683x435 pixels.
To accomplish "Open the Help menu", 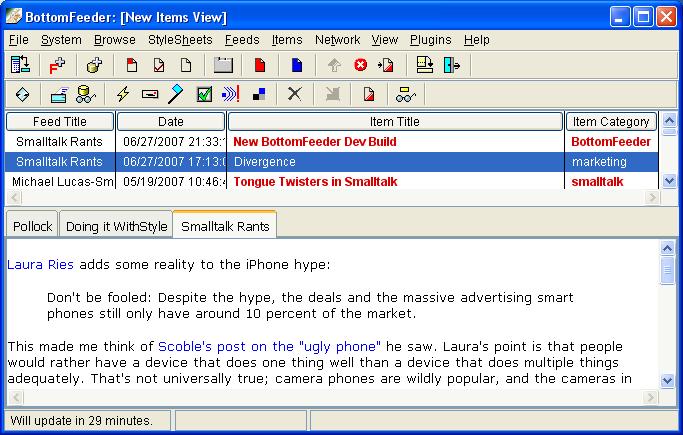I will coord(477,40).
